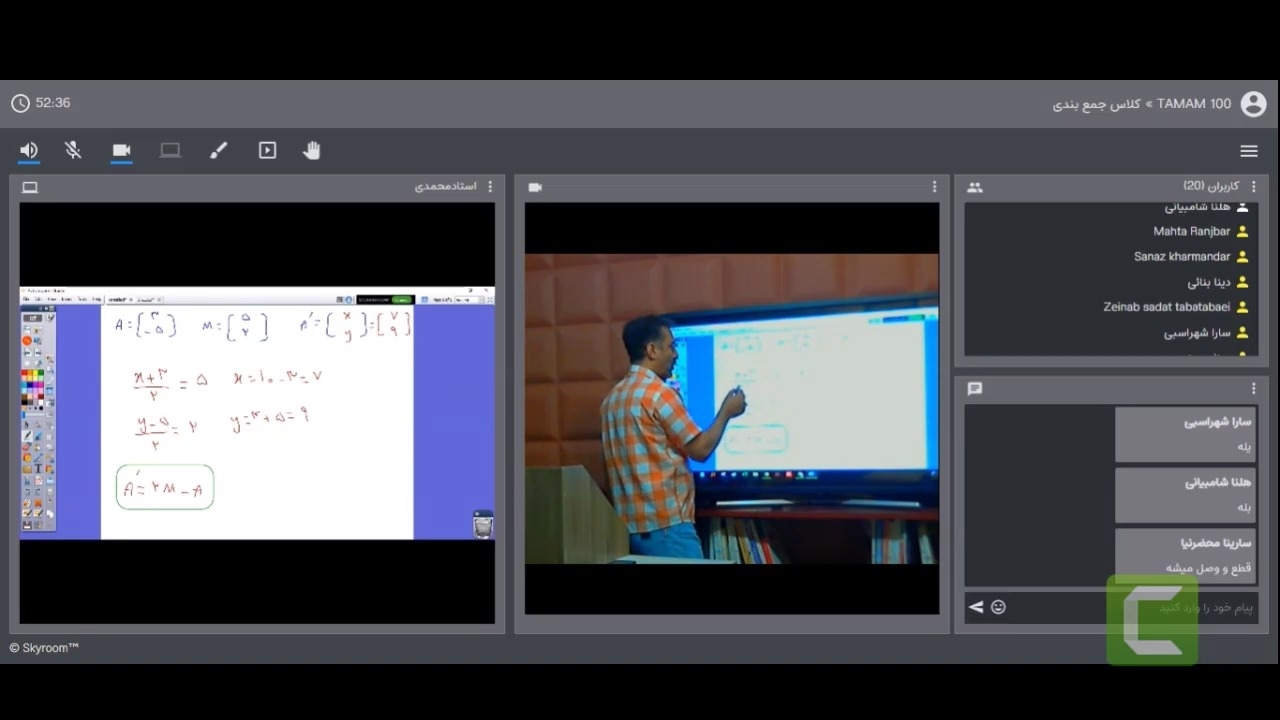Click the user account avatar icon

(1253, 104)
